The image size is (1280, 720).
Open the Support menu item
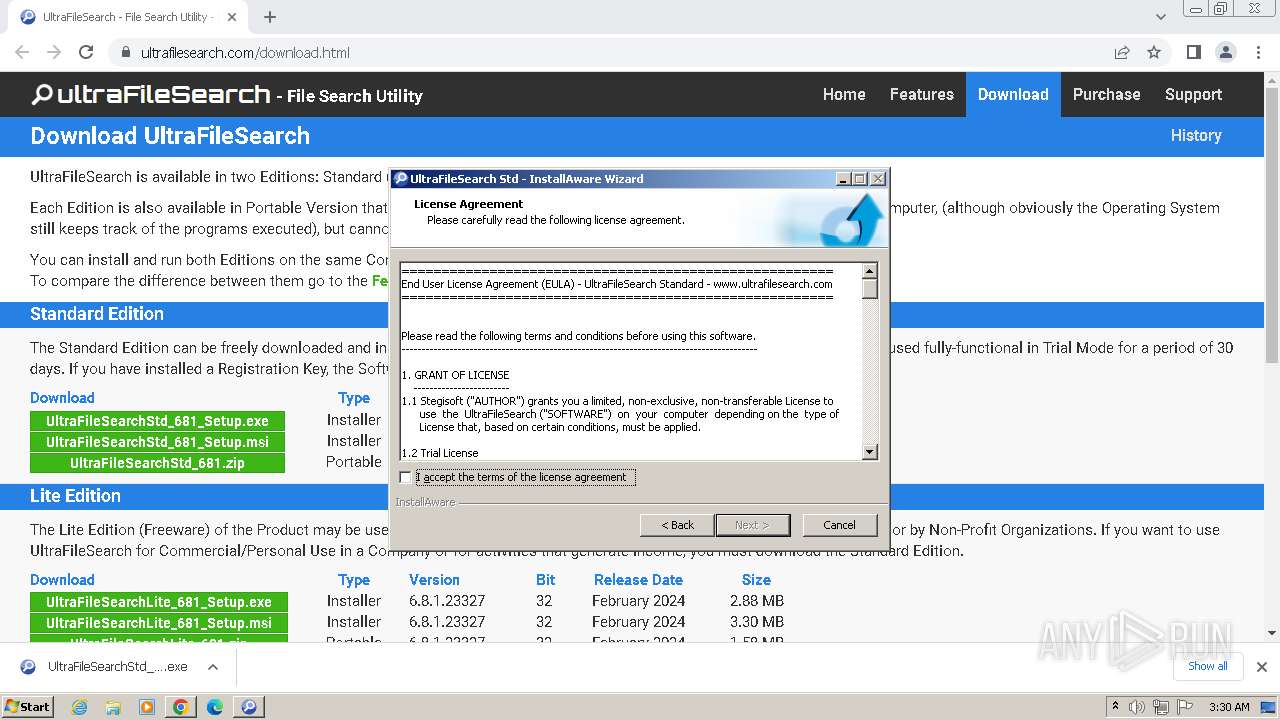[x=1193, y=94]
